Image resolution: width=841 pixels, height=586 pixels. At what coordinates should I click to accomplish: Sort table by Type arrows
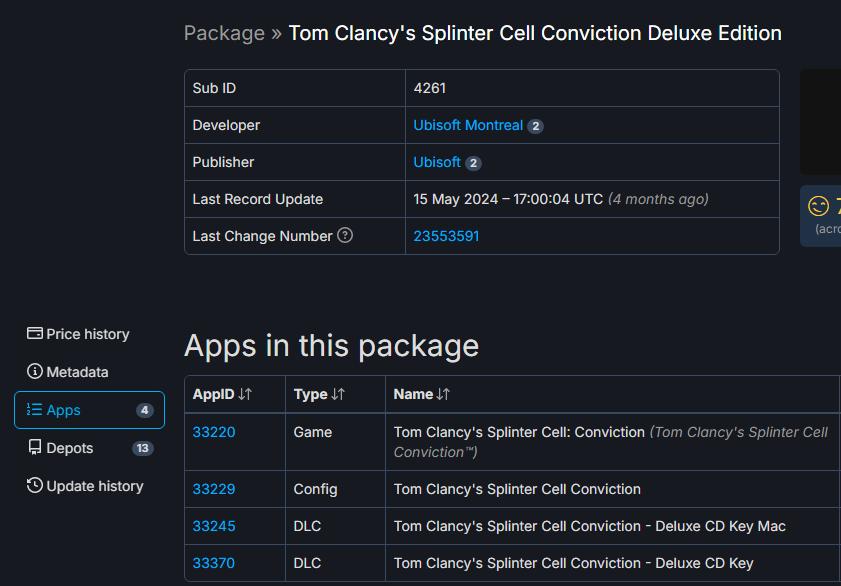click(x=338, y=394)
